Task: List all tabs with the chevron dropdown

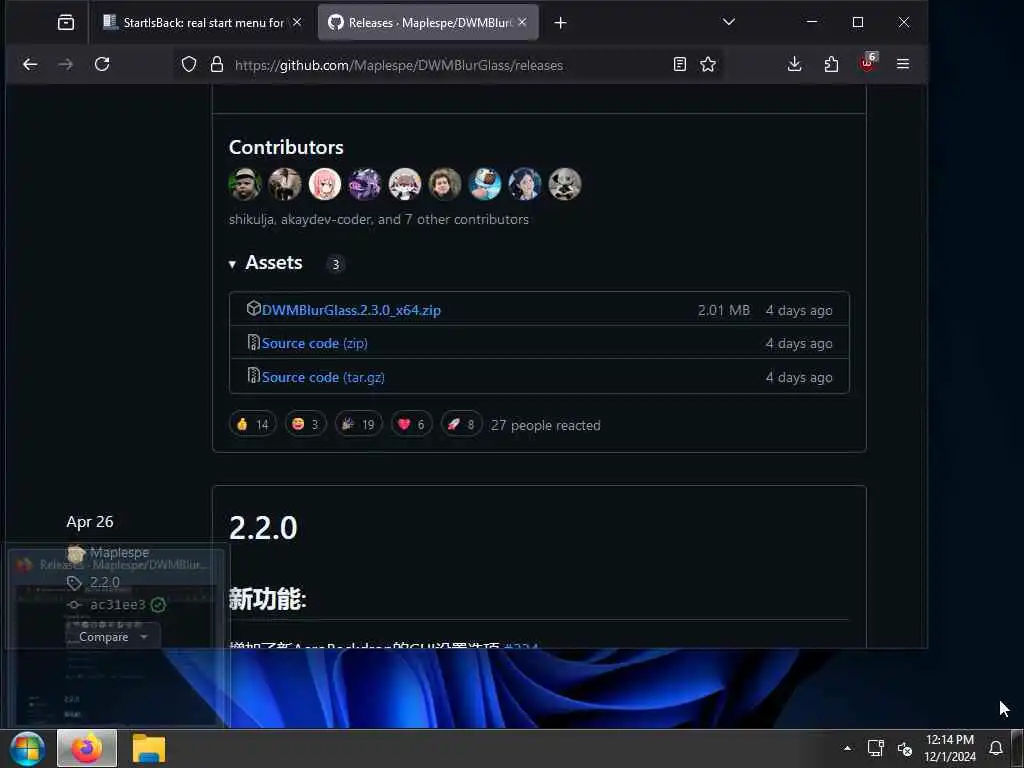Action: click(x=729, y=22)
